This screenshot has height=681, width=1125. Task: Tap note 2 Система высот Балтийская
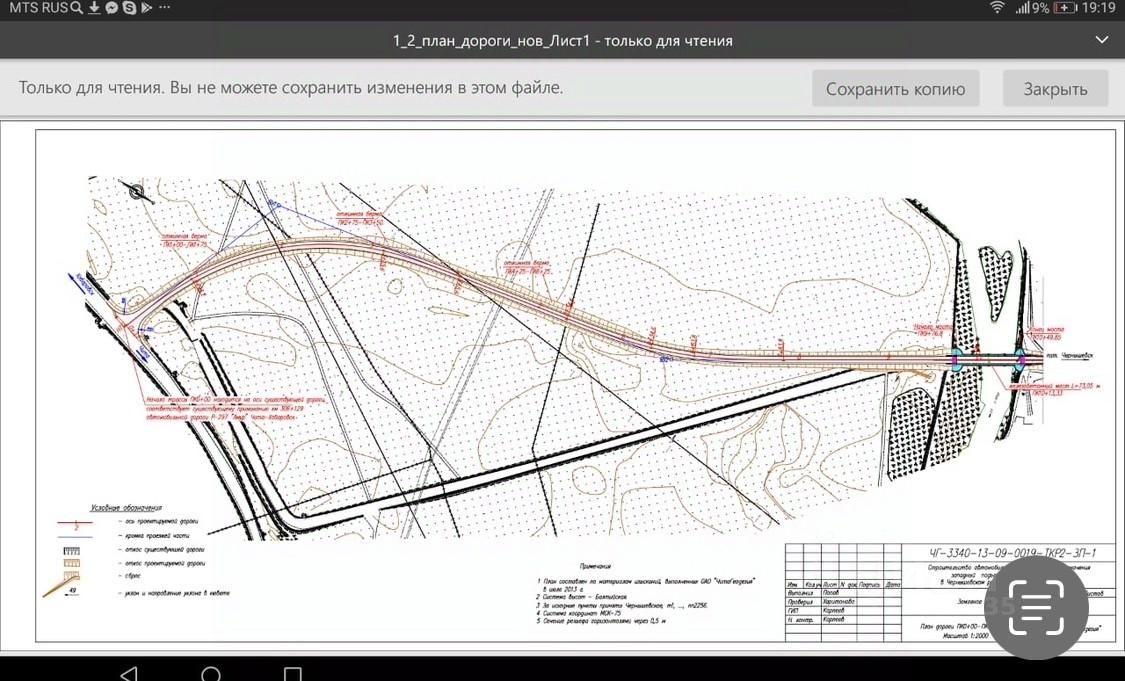[x=582, y=597]
